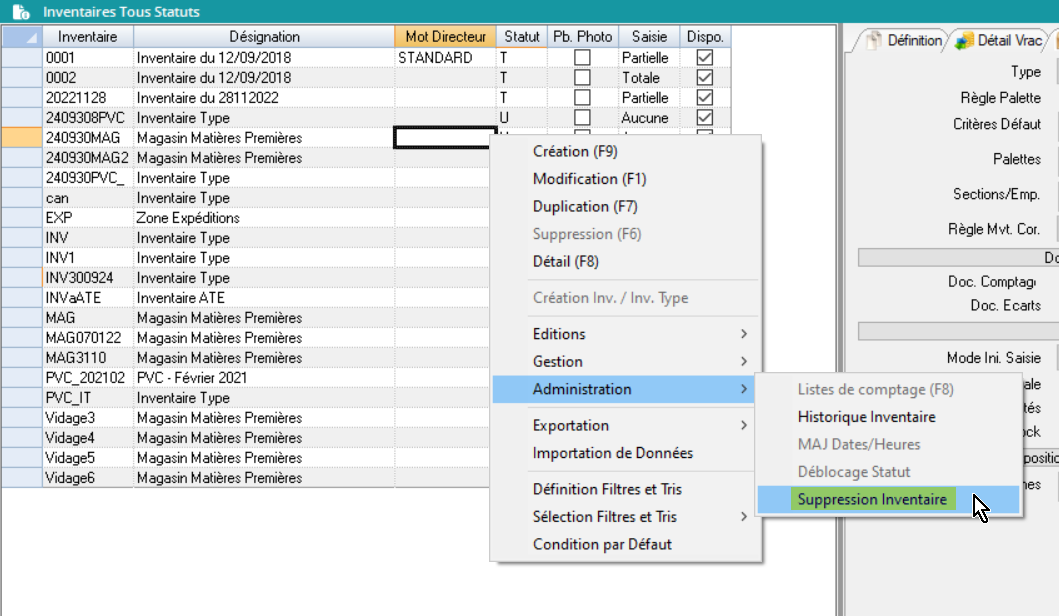Screen dimensions: 1059x616
Task: Check Pb. Photo for inventory 0001
Action: 582,58
